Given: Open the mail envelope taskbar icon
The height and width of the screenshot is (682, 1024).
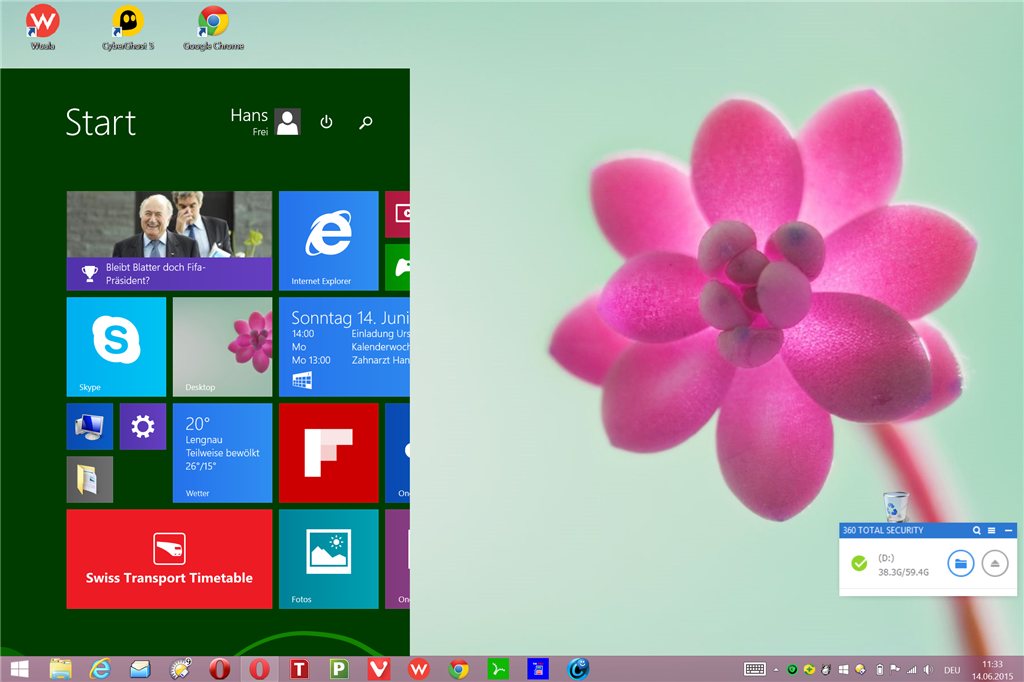Looking at the screenshot, I should pos(140,669).
